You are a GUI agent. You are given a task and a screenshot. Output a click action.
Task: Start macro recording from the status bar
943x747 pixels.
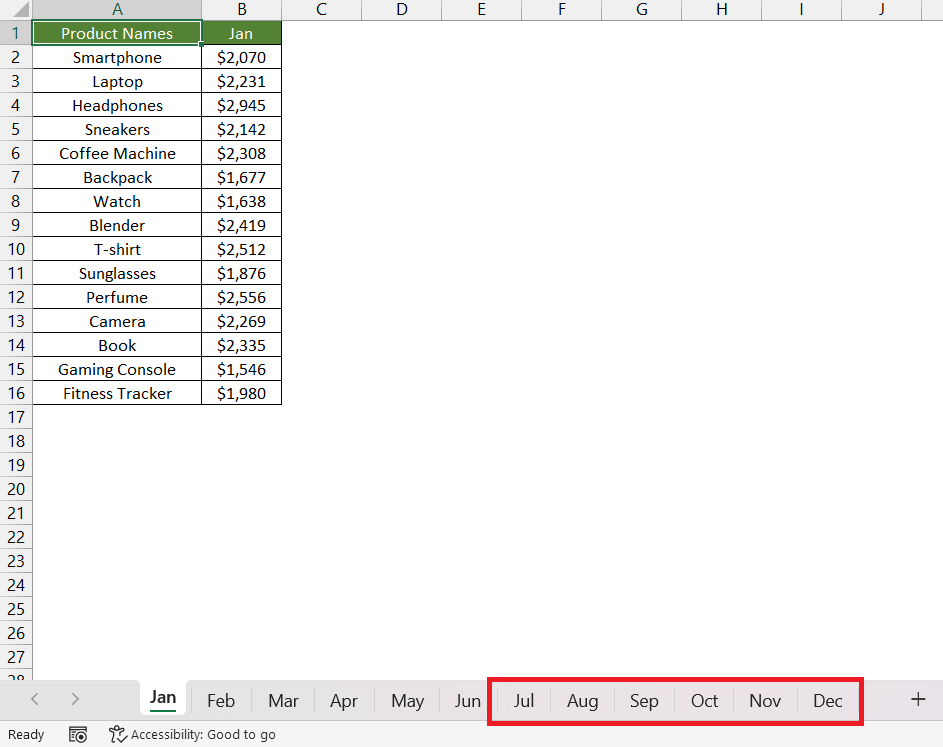tap(77, 734)
